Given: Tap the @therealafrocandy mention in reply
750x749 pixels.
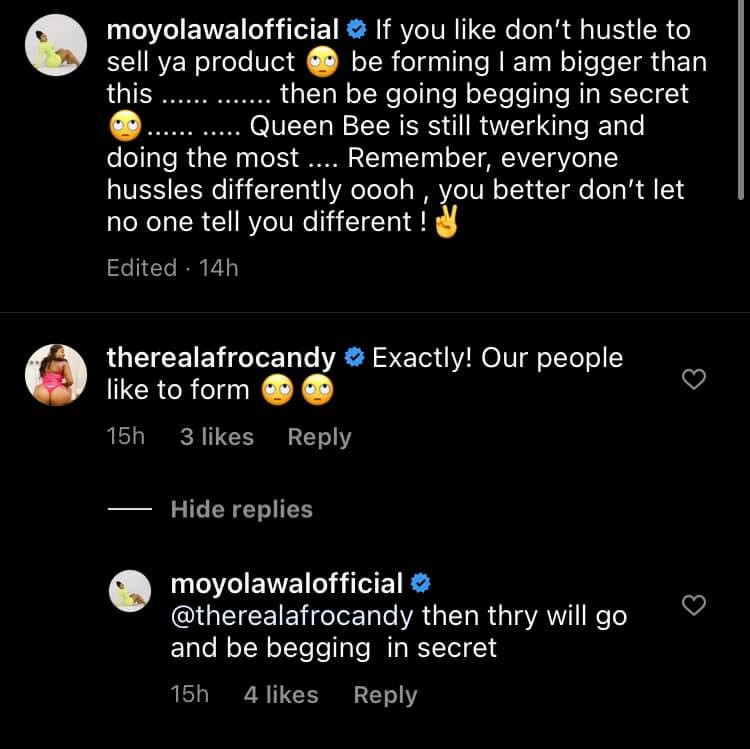Looking at the screenshot, I should click(293, 615).
